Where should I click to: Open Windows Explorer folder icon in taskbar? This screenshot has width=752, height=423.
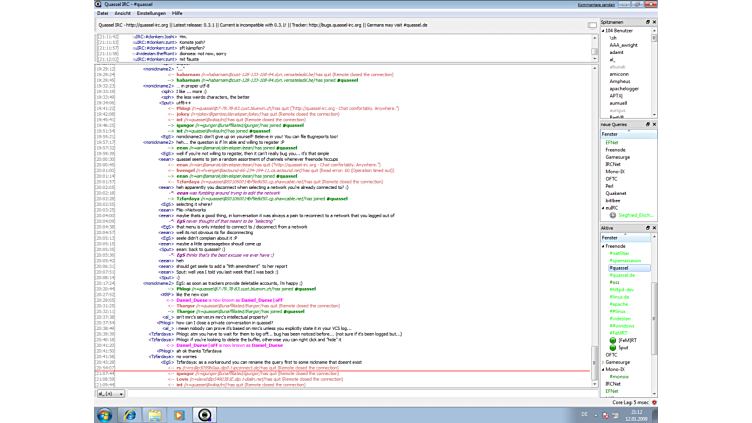[155, 414]
